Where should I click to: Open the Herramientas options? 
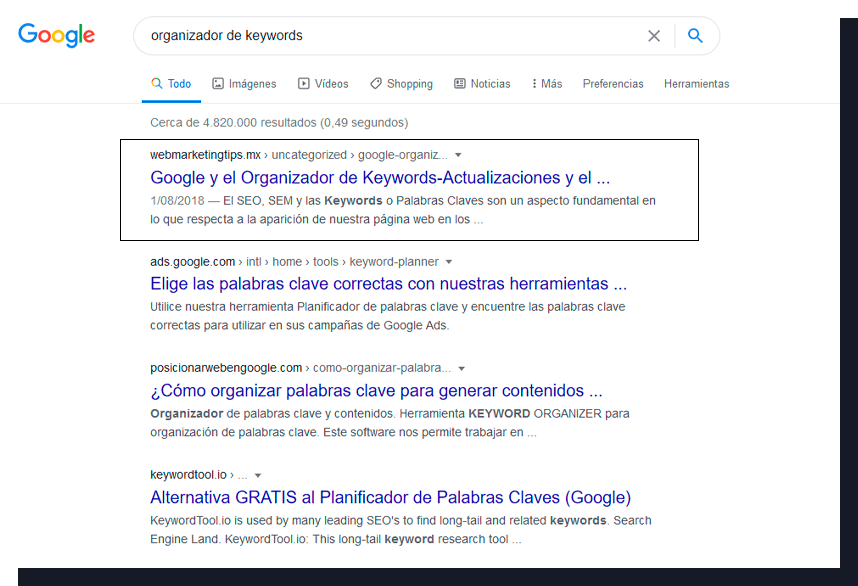pos(696,84)
